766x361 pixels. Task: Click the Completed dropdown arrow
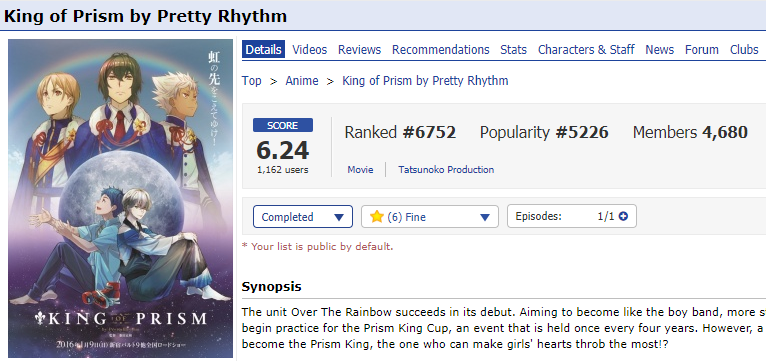point(339,217)
